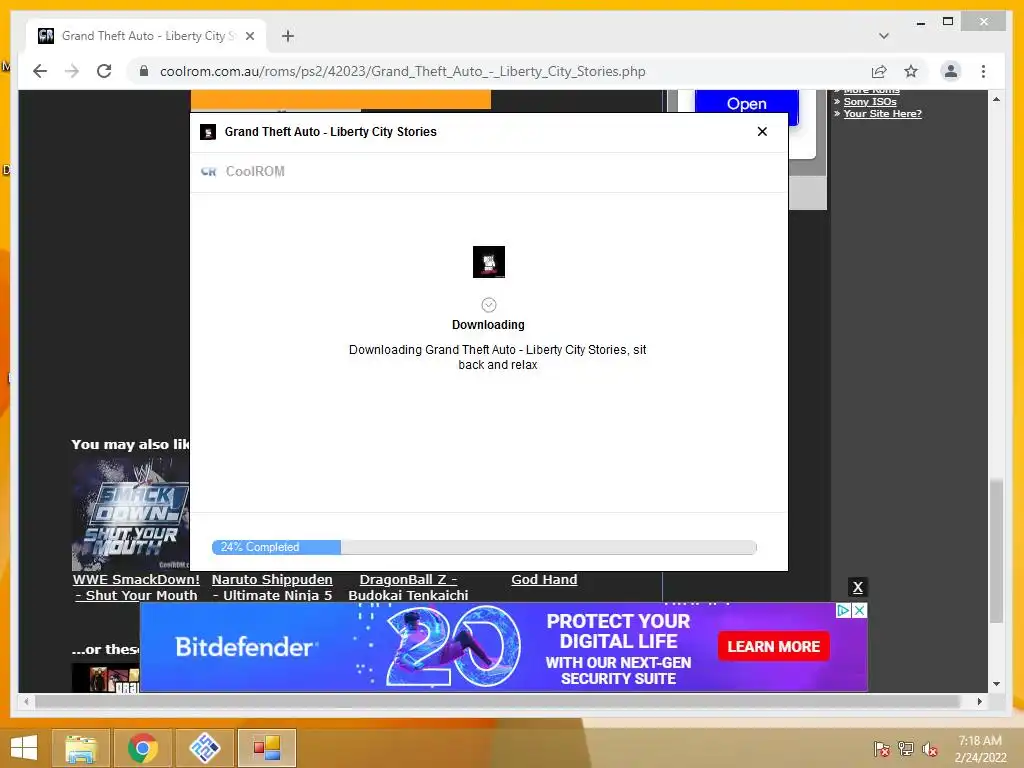The height and width of the screenshot is (768, 1024).
Task: Click Learn More on the Bitdefender ad
Action: pyautogui.click(x=774, y=647)
